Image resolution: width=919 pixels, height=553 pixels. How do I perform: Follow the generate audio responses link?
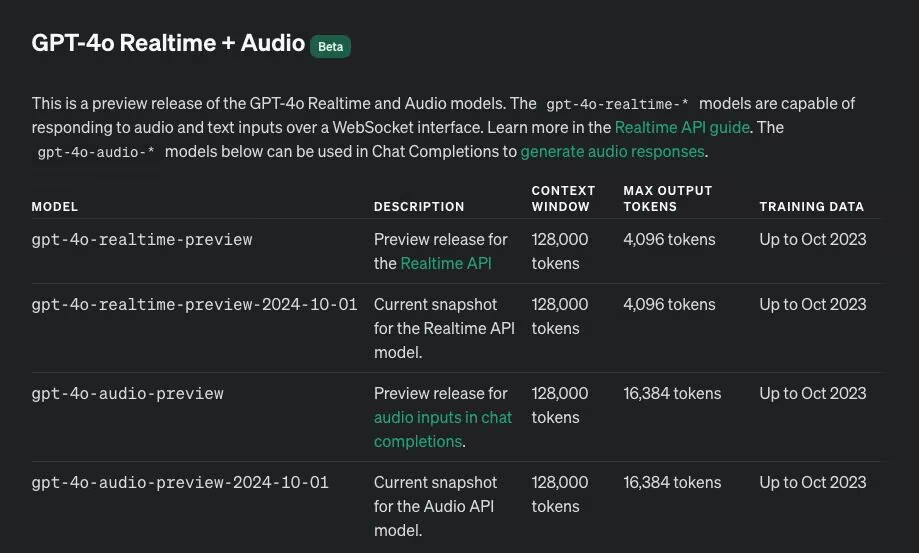(x=612, y=152)
